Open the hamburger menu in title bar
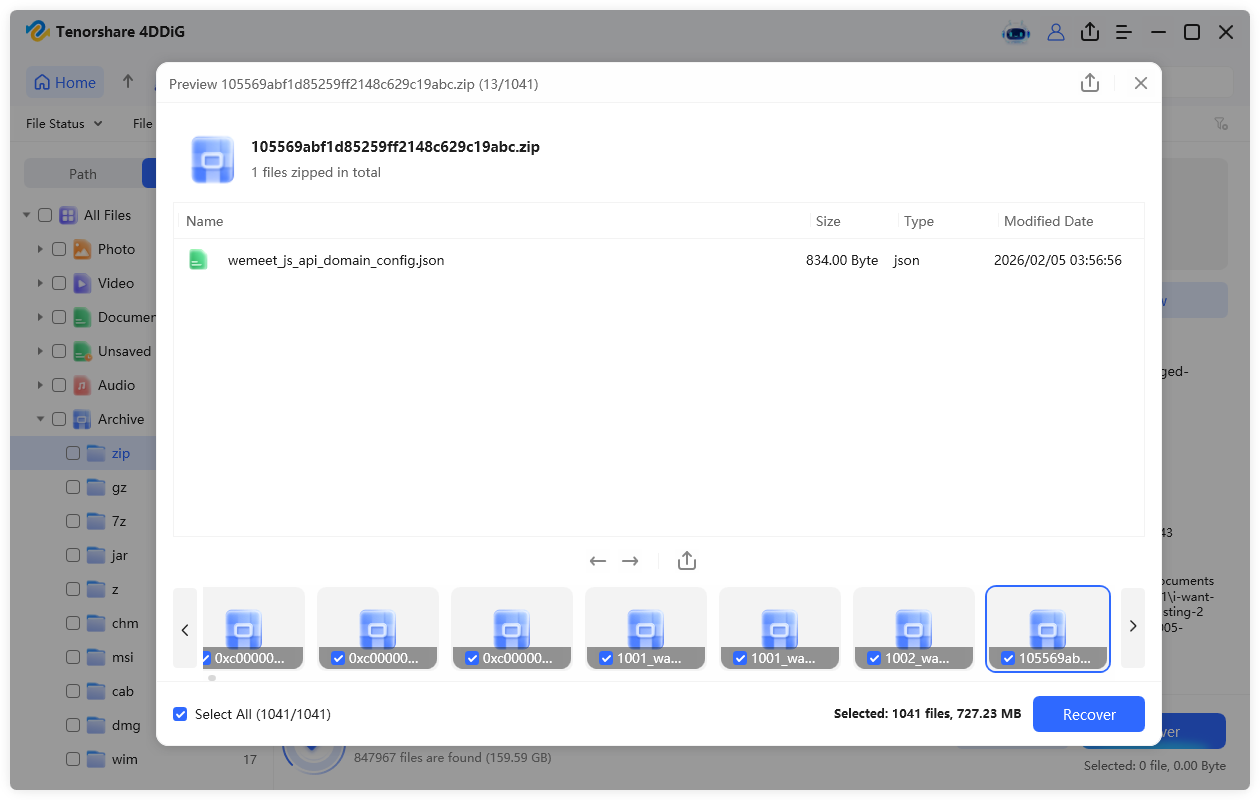 pos(1124,32)
